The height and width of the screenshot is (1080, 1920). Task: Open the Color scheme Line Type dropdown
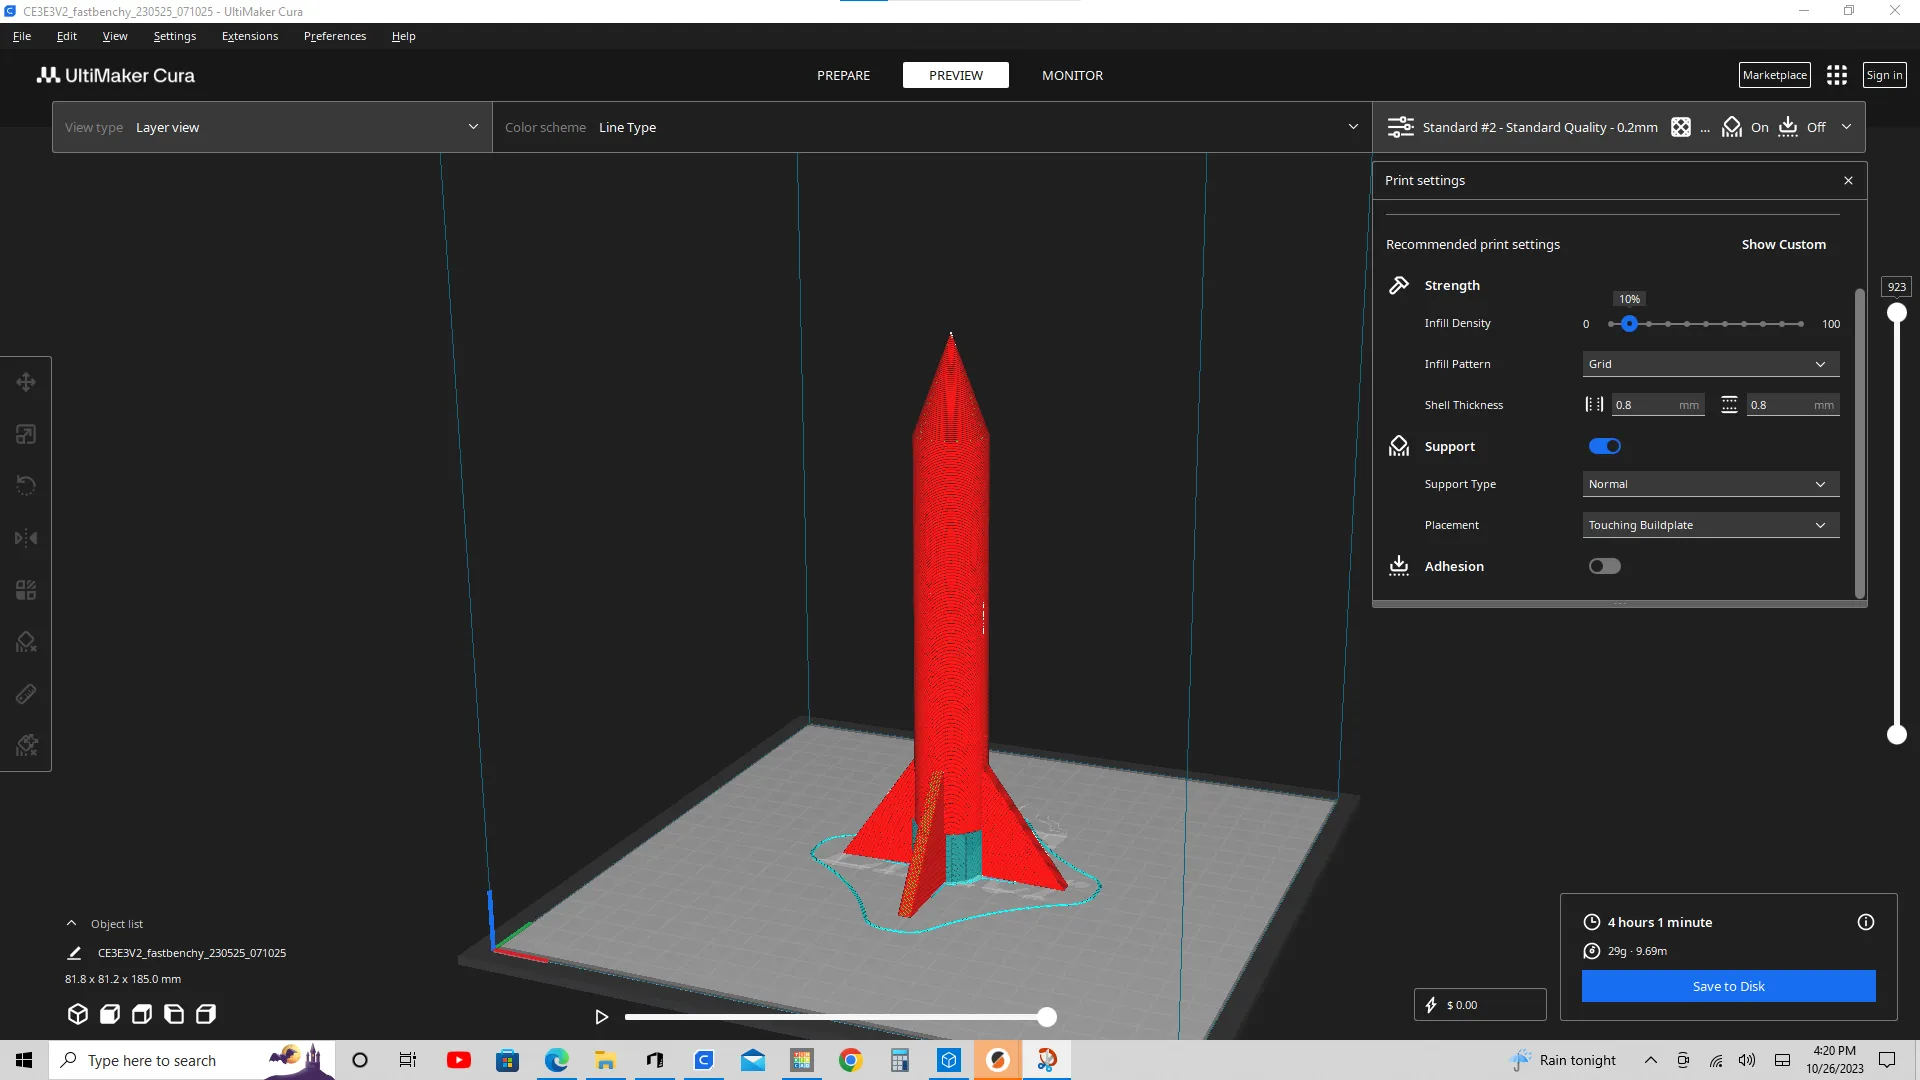coord(930,127)
